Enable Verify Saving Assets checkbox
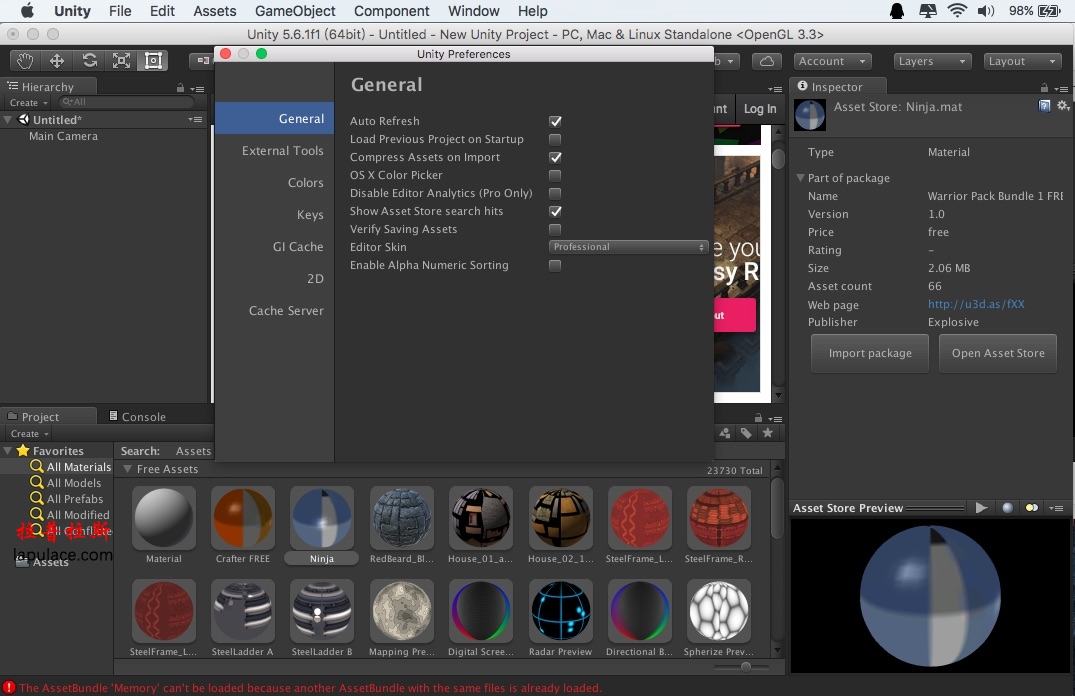1075x696 pixels. click(555, 229)
